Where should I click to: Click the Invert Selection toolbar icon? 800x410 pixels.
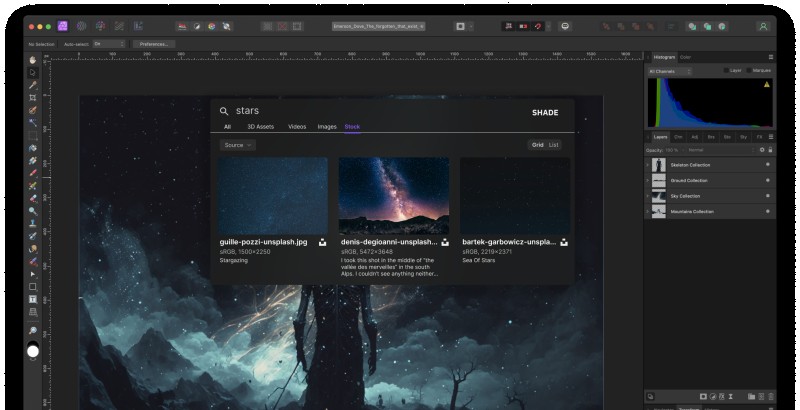(x=297, y=27)
